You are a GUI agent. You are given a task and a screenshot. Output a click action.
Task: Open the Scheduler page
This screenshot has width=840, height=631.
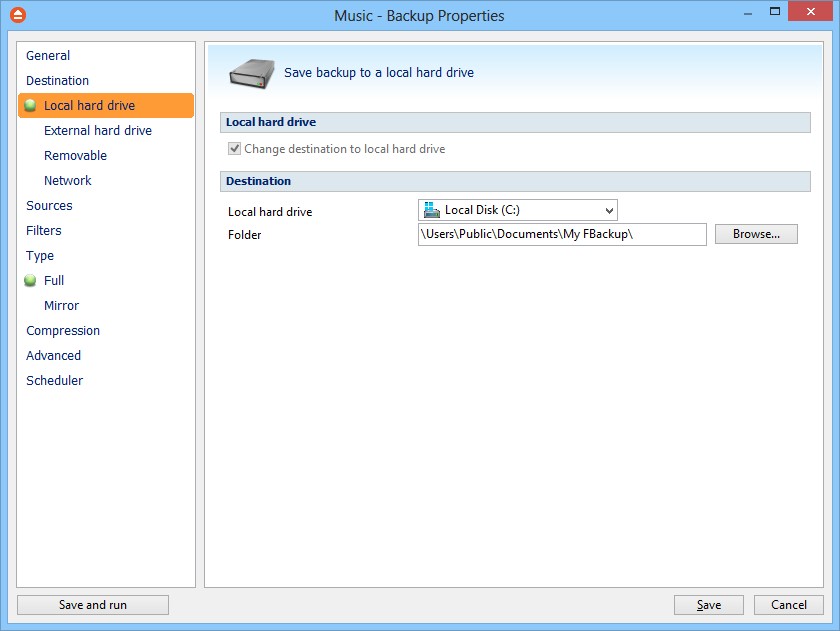[55, 380]
